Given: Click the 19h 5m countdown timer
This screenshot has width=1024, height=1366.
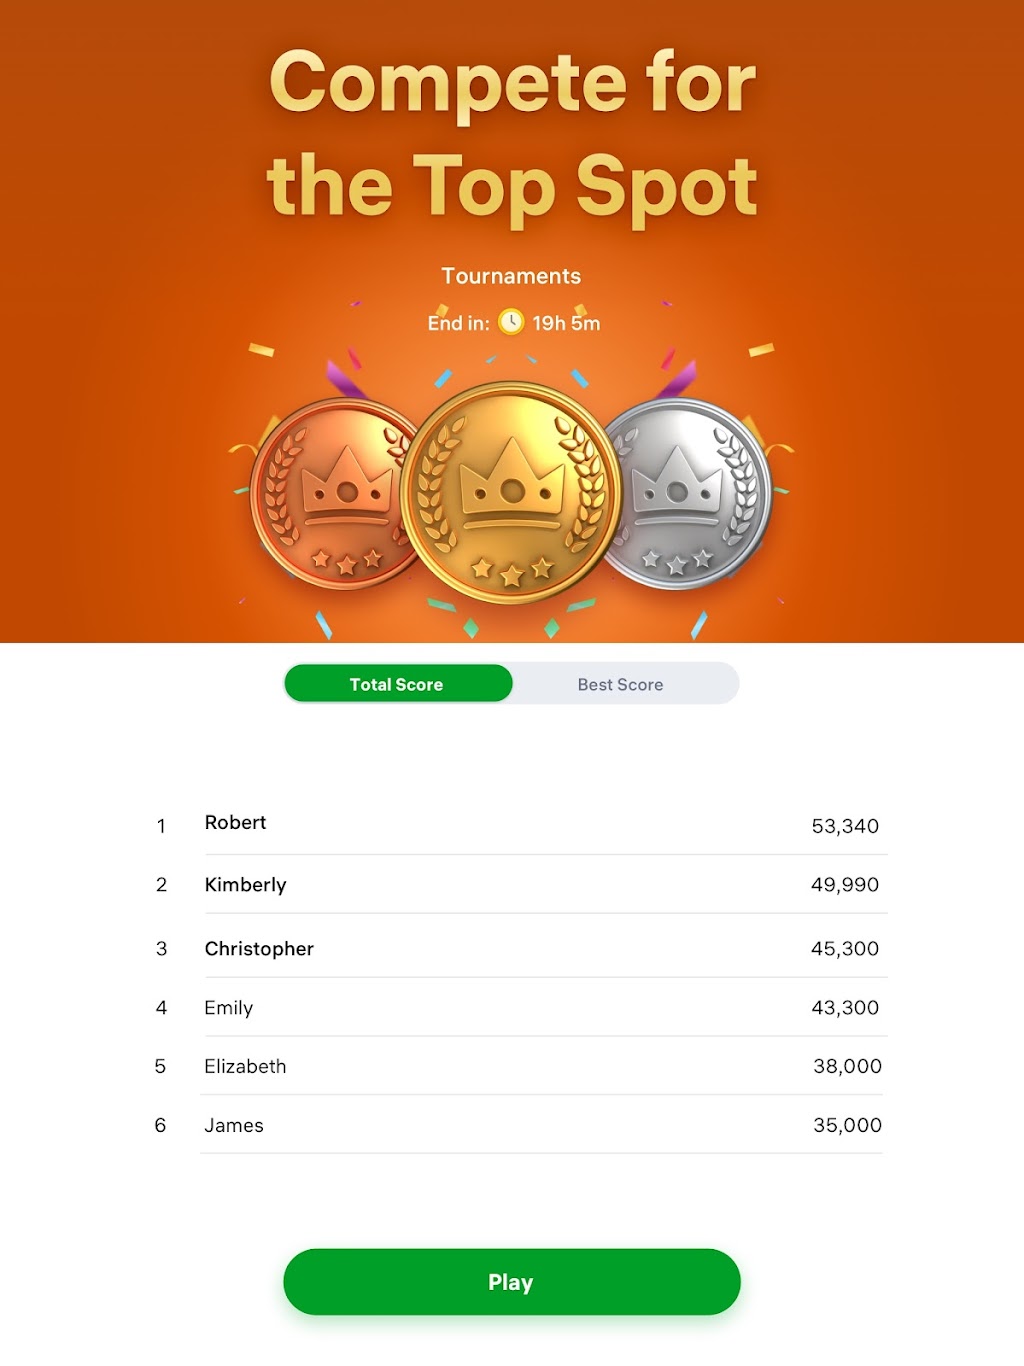Looking at the screenshot, I should pos(566,323).
